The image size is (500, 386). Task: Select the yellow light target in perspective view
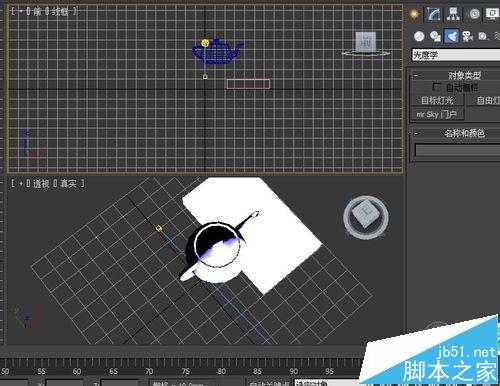tap(159, 228)
